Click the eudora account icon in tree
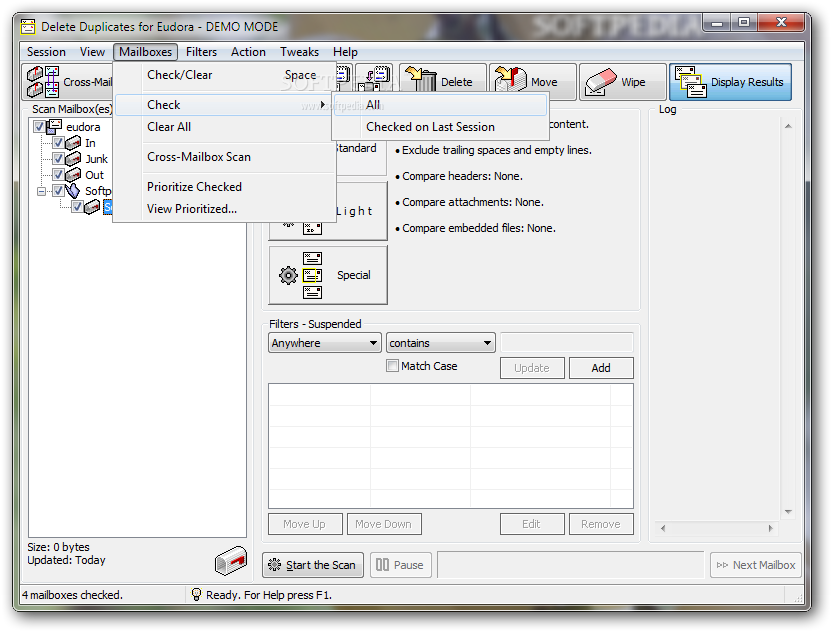This screenshot has height=632, width=832. point(54,127)
